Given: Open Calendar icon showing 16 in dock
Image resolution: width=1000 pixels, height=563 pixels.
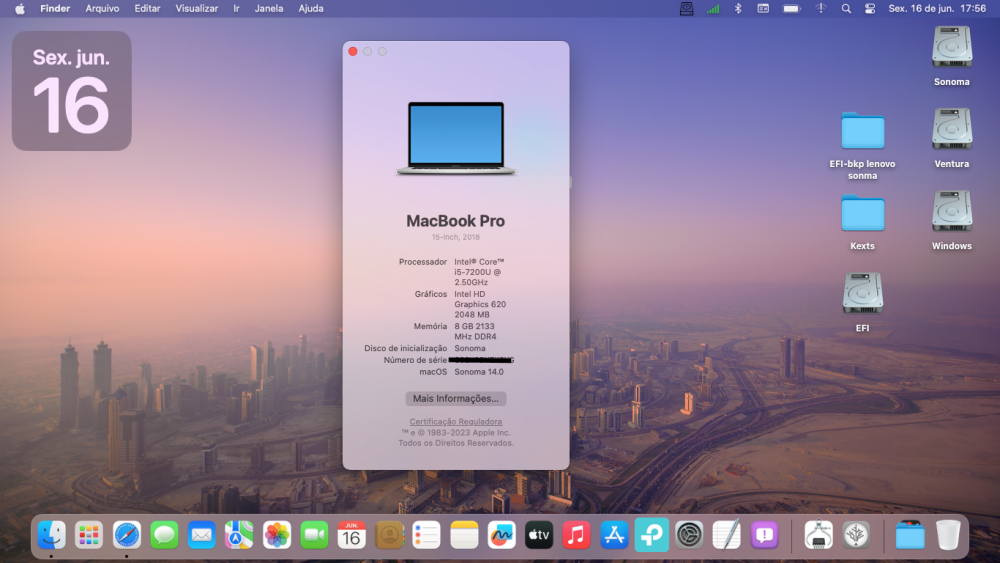Looking at the screenshot, I should coord(351,535).
